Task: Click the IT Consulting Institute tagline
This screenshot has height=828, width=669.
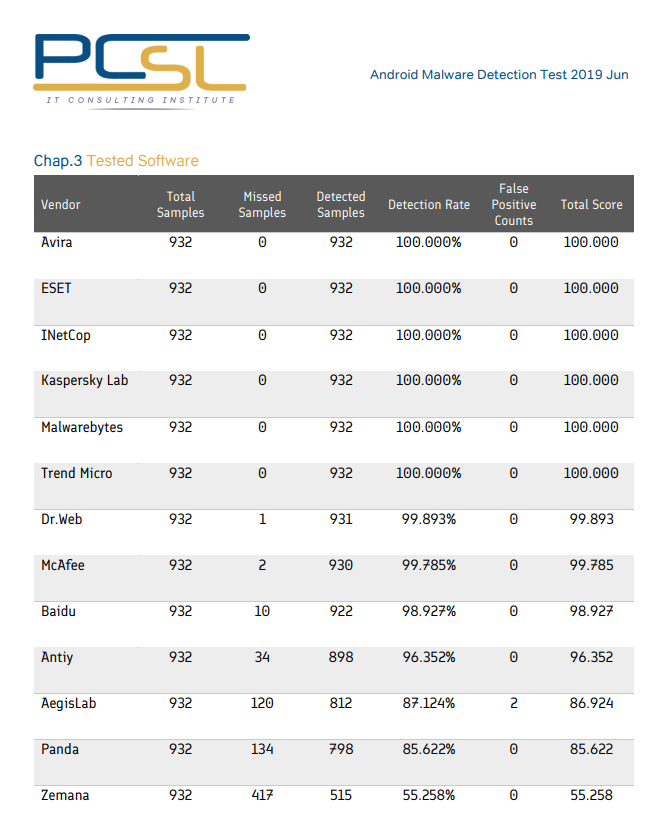Action: click(x=141, y=100)
